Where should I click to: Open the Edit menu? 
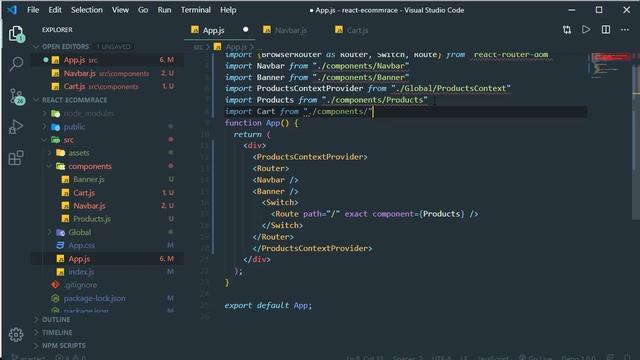pyautogui.click(x=55, y=10)
